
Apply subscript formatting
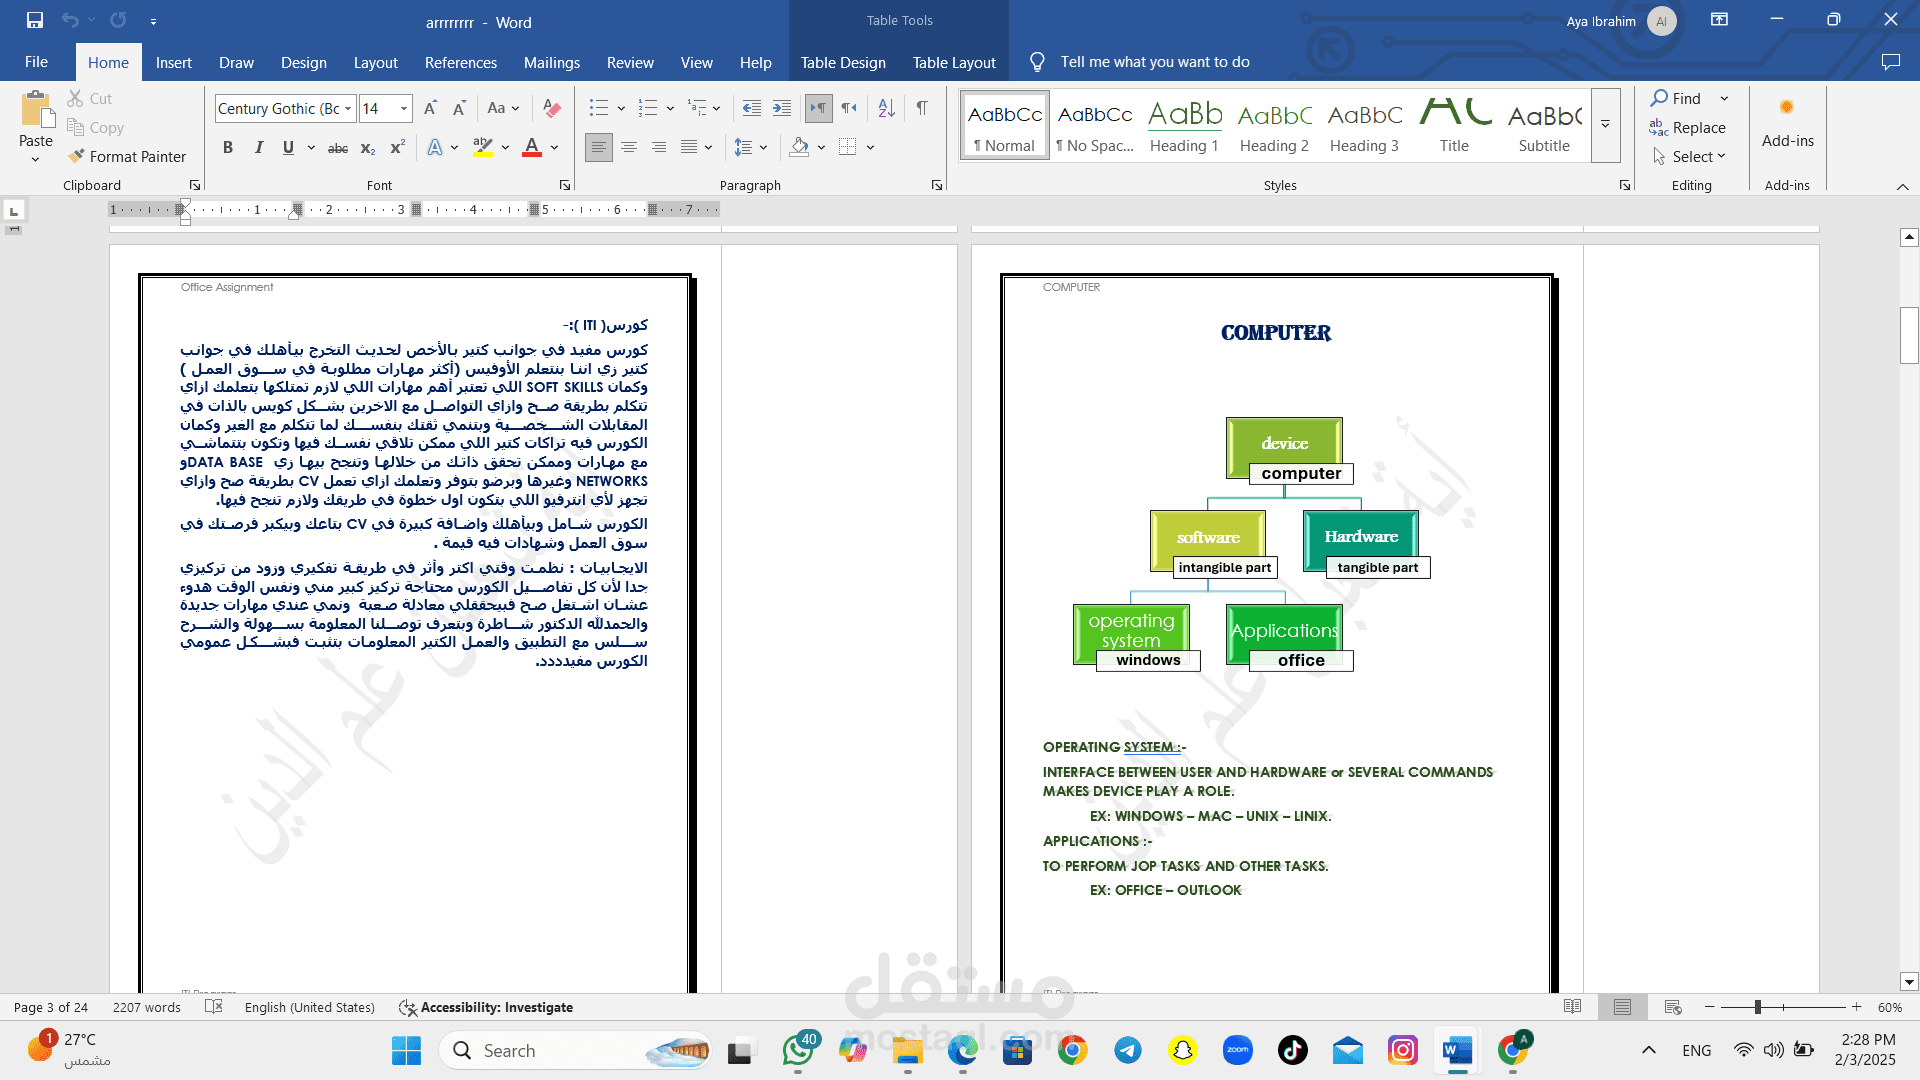(368, 148)
